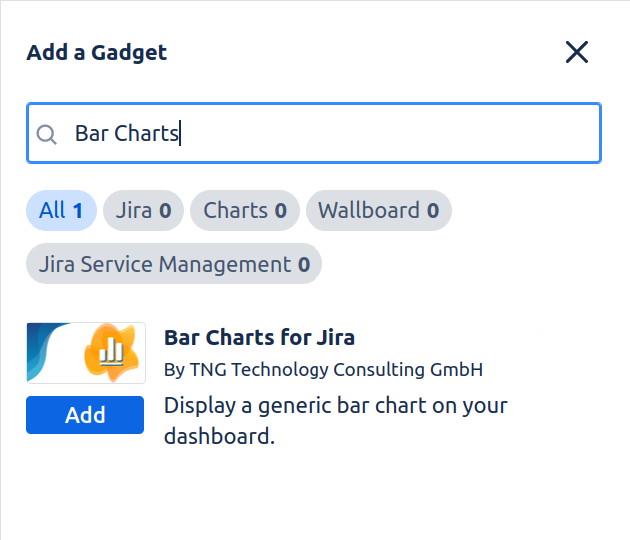Click the 0 count on the Wallboard chip

tap(433, 211)
